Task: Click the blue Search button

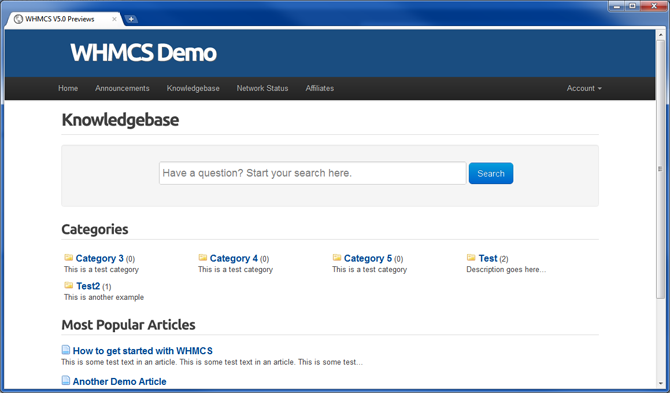Action: coord(491,173)
